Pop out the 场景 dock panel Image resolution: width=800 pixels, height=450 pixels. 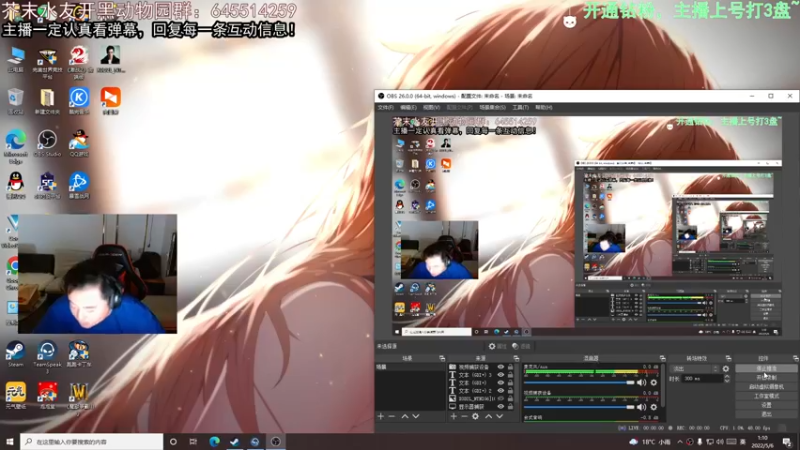(x=442, y=358)
